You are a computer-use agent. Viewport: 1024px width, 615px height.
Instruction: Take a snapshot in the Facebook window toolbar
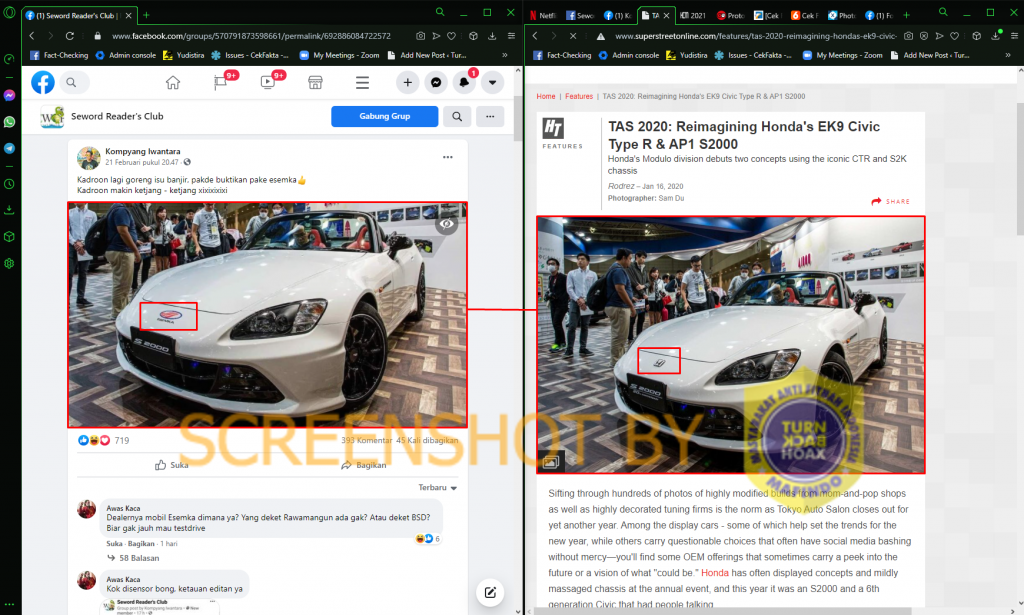(x=421, y=36)
